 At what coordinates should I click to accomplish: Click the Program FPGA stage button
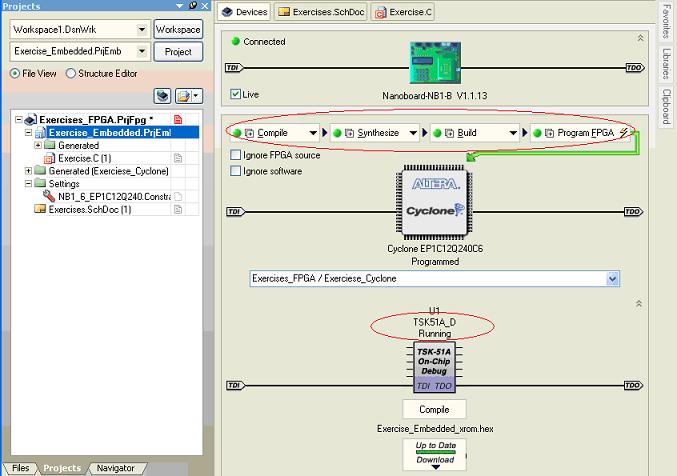tap(579, 133)
